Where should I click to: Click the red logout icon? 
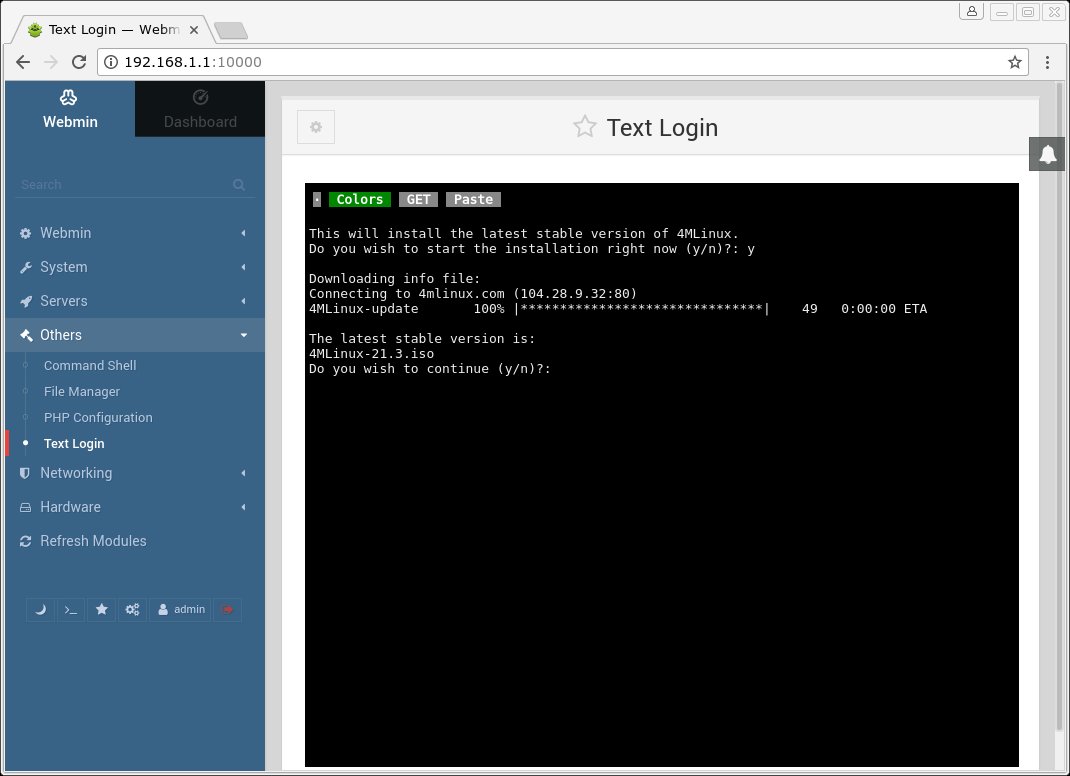click(x=227, y=609)
